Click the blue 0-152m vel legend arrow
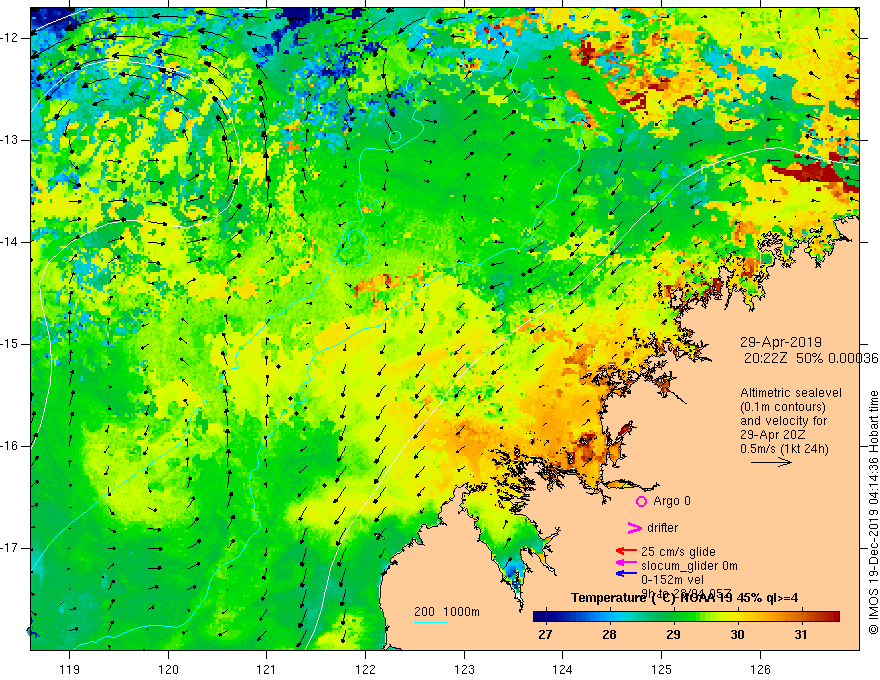Image resolution: width=880 pixels, height=680 pixels. point(626,573)
